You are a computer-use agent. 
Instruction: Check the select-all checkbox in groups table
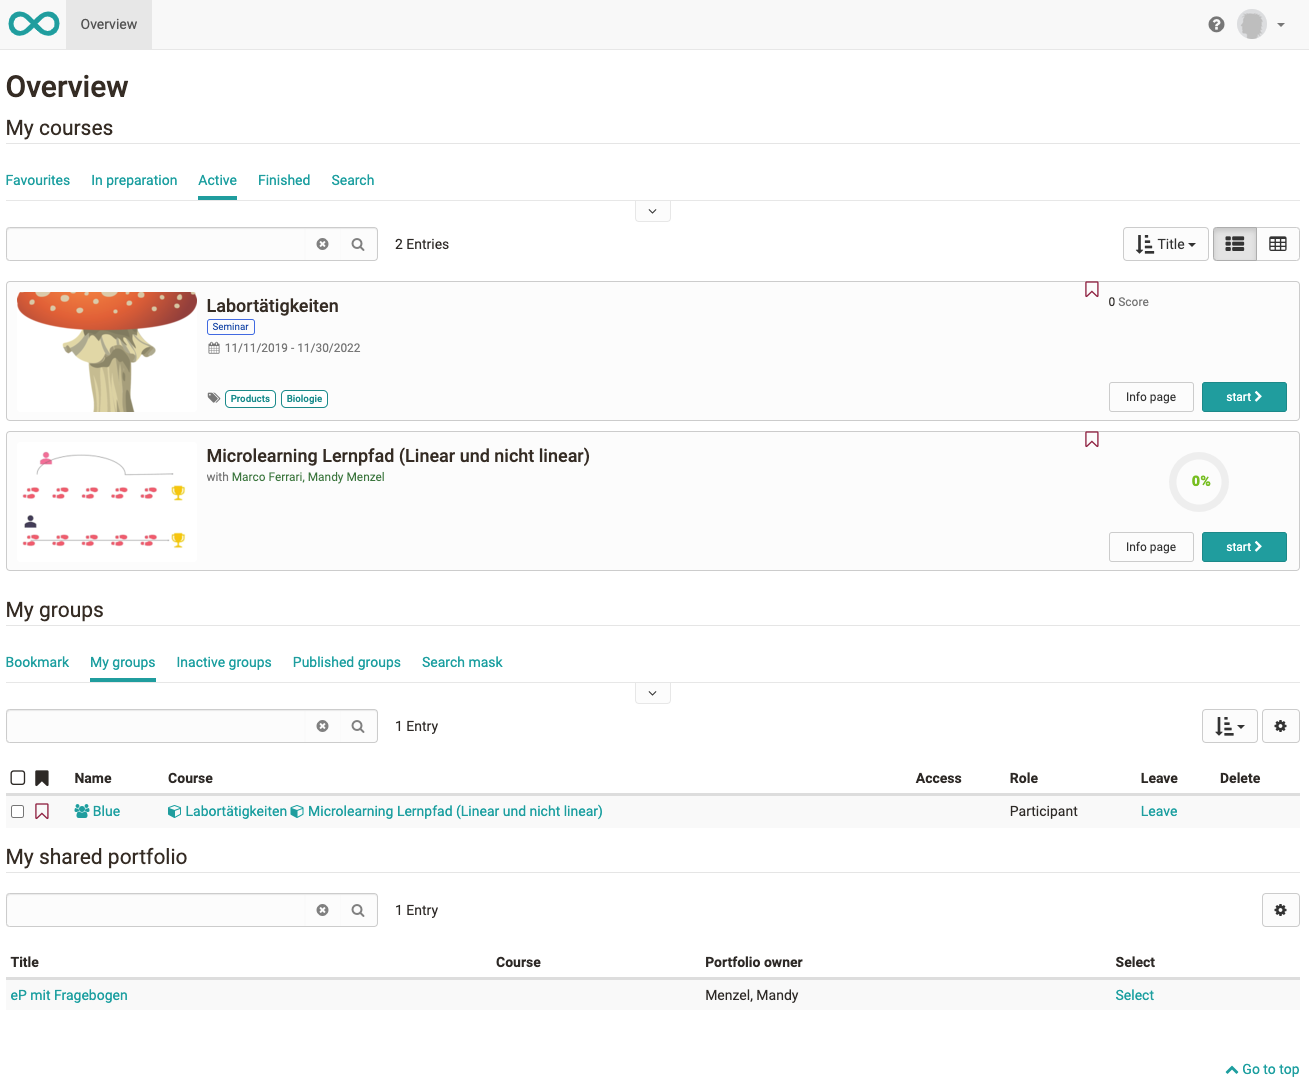17,777
